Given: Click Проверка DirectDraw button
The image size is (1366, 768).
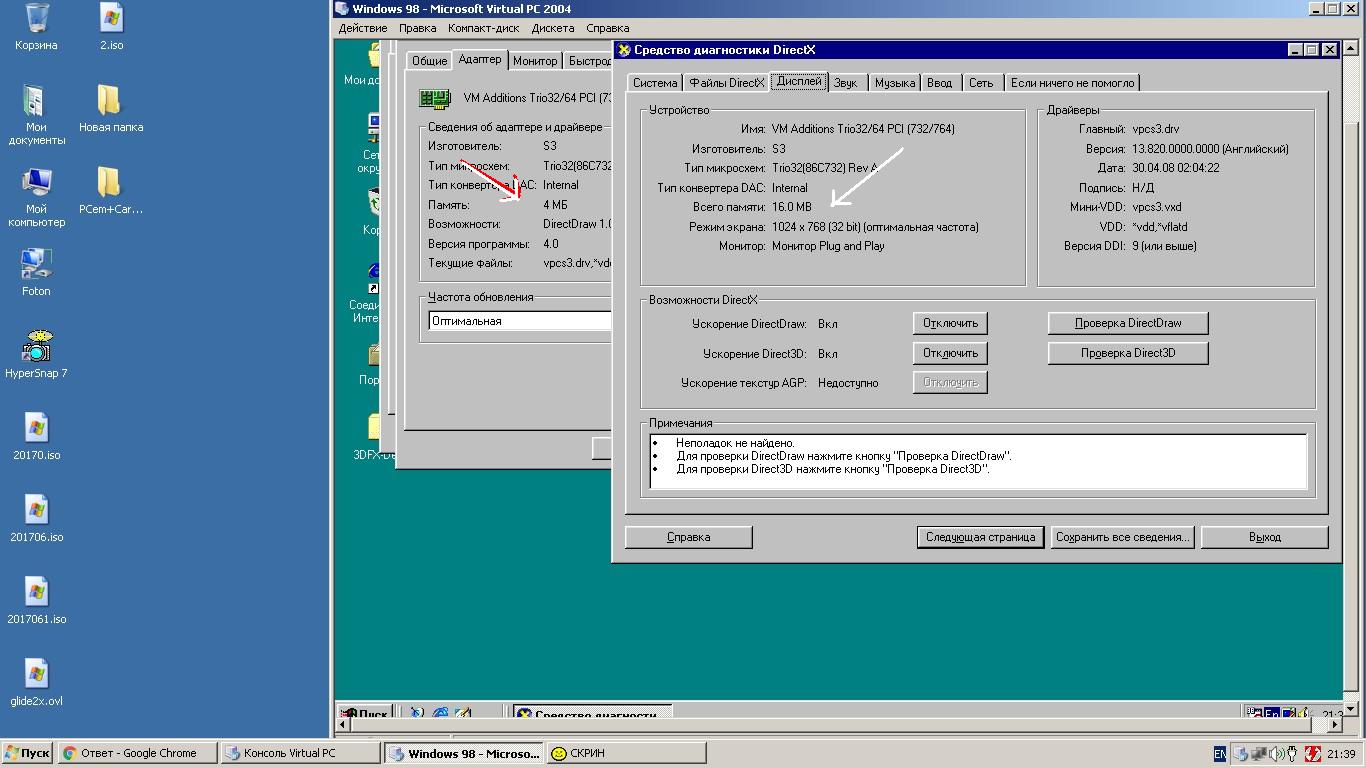Looking at the screenshot, I should point(1128,323).
